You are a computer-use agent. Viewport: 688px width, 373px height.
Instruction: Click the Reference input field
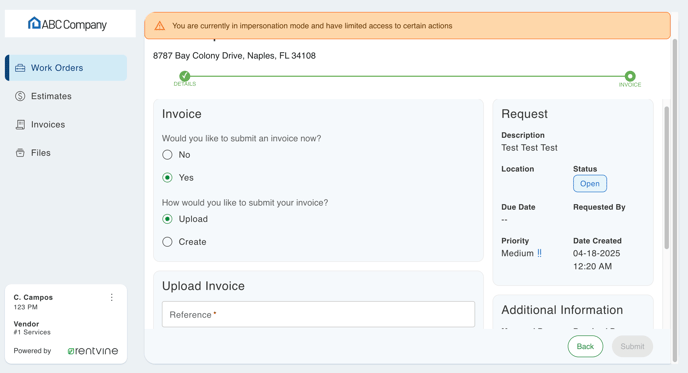(x=318, y=314)
